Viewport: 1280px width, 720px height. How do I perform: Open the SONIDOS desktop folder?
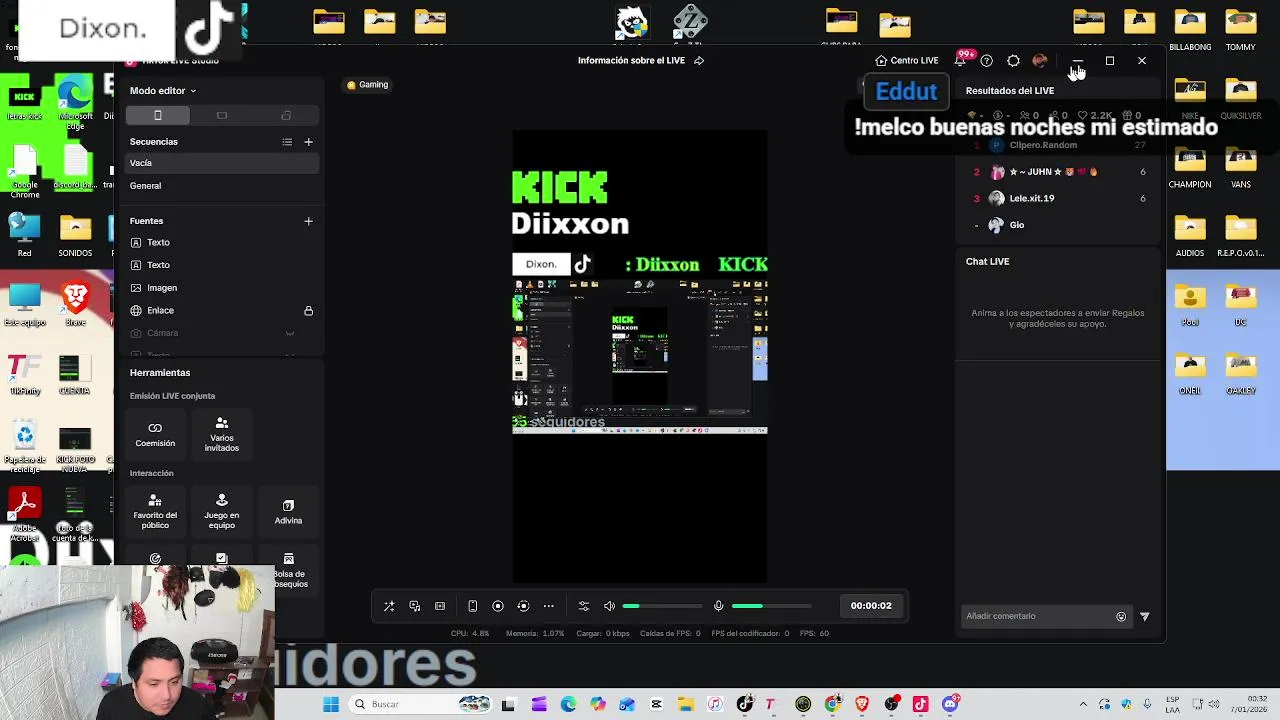[x=75, y=236]
